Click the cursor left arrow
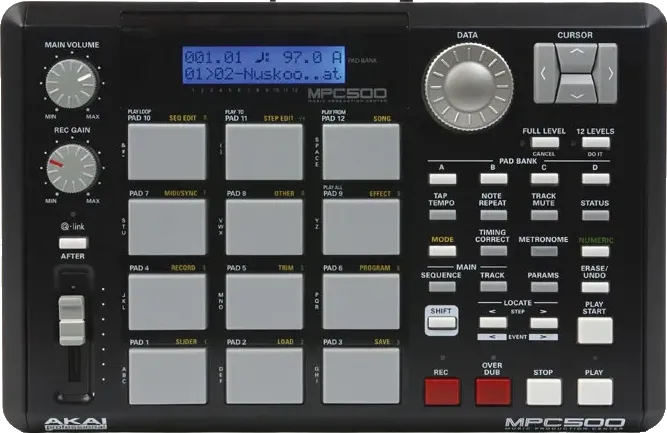Screen dimensions: 667x433 pyautogui.click(x=544, y=73)
